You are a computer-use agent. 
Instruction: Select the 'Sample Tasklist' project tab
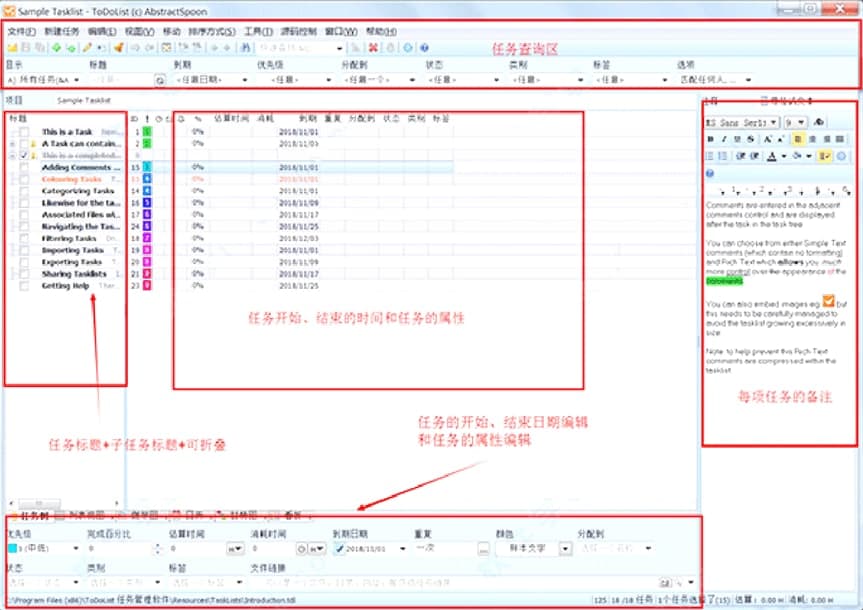pyautogui.click(x=84, y=100)
